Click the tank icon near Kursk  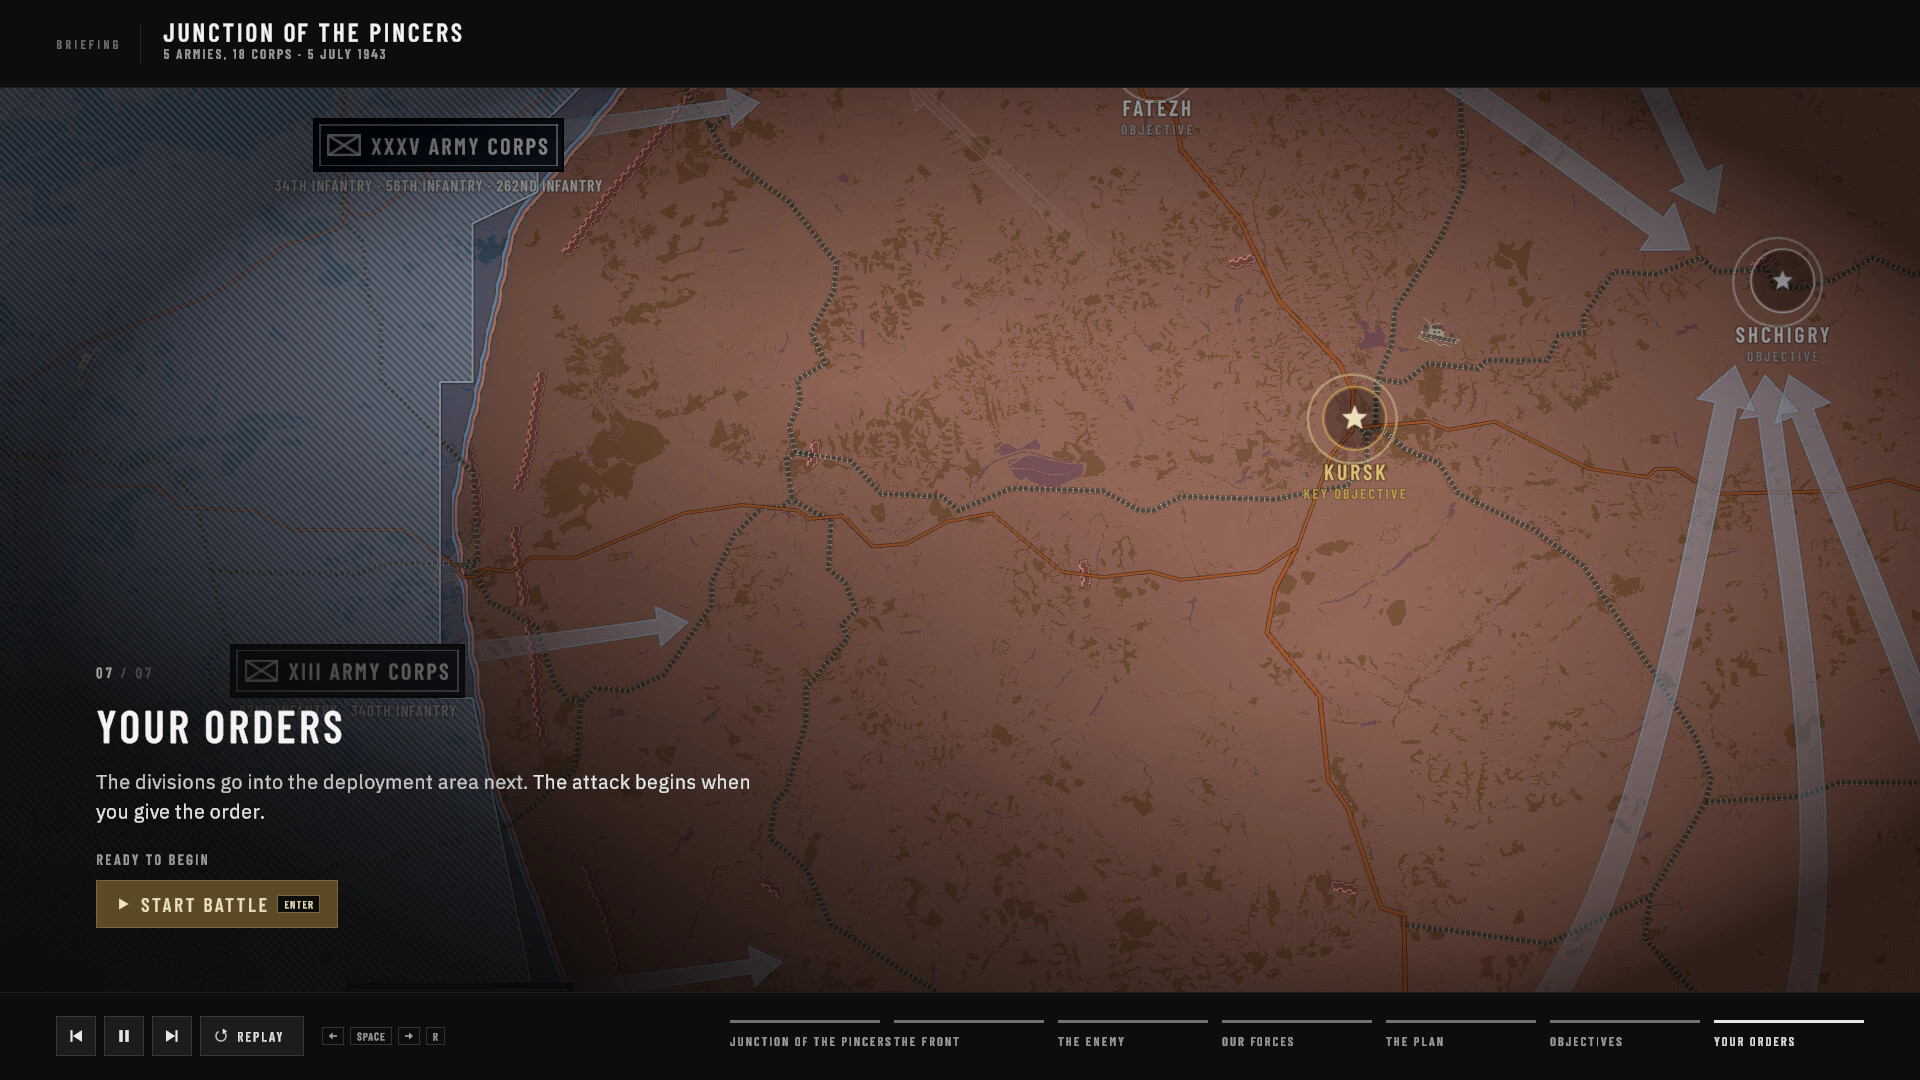pos(1438,332)
